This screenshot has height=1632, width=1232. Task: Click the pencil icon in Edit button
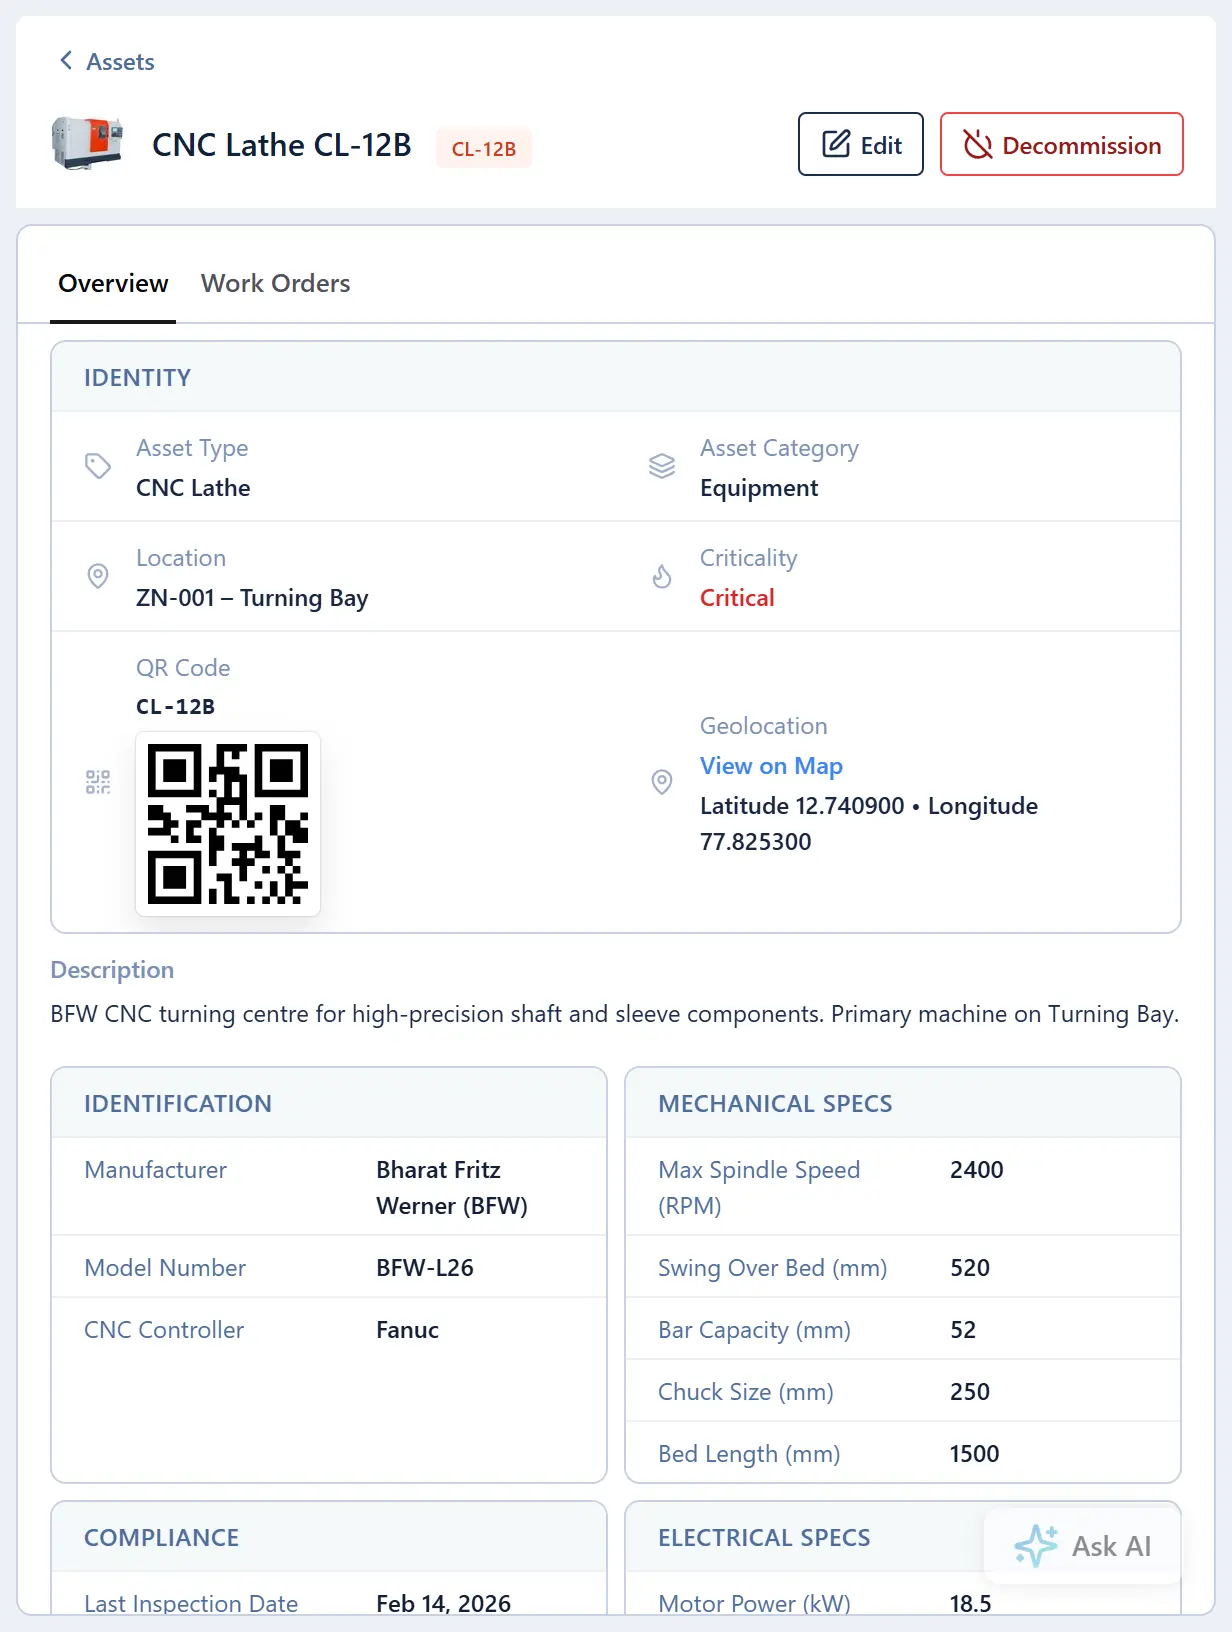(x=836, y=144)
